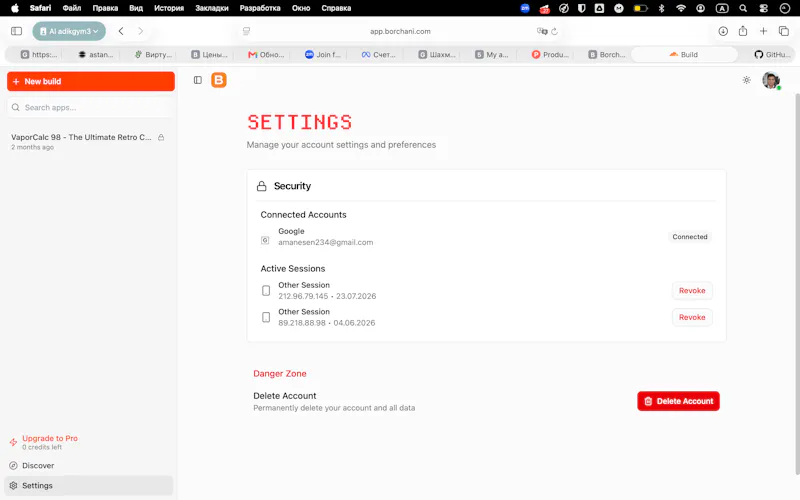The width and height of the screenshot is (800, 500).
Task: Click the Google account icon
Action: tap(265, 240)
